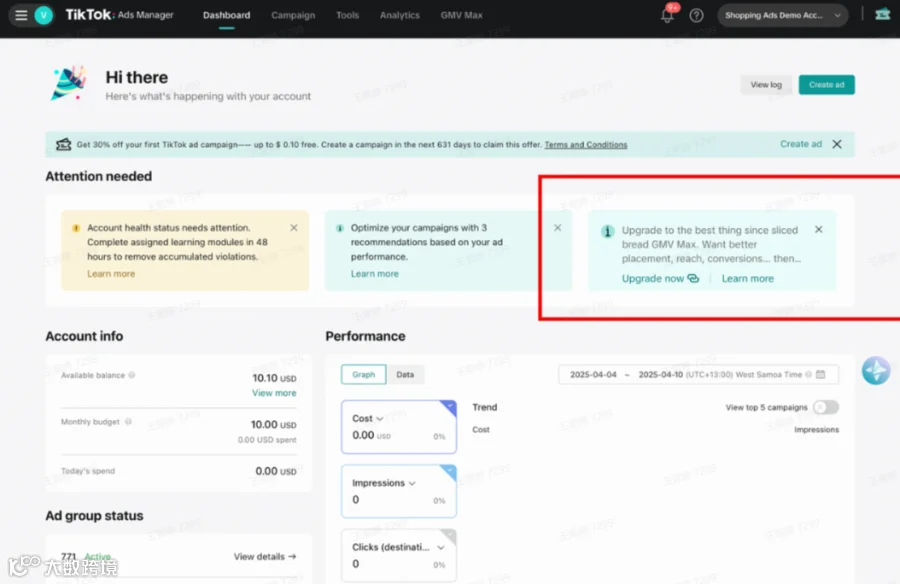This screenshot has width=900, height=584.
Task: Dismiss the account health status alert
Action: click(294, 228)
